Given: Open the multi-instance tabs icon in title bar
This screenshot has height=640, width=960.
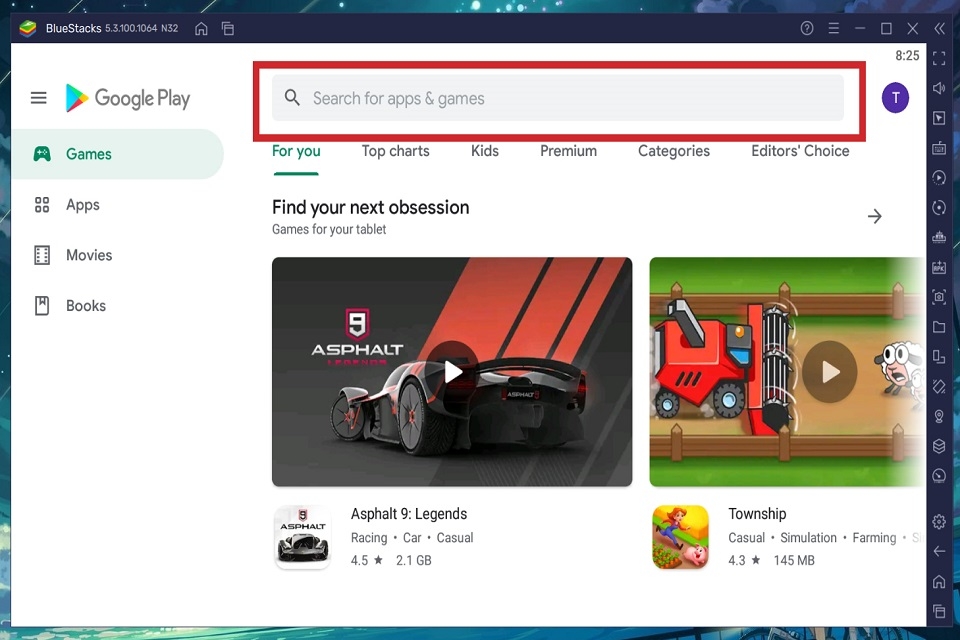Looking at the screenshot, I should (228, 28).
